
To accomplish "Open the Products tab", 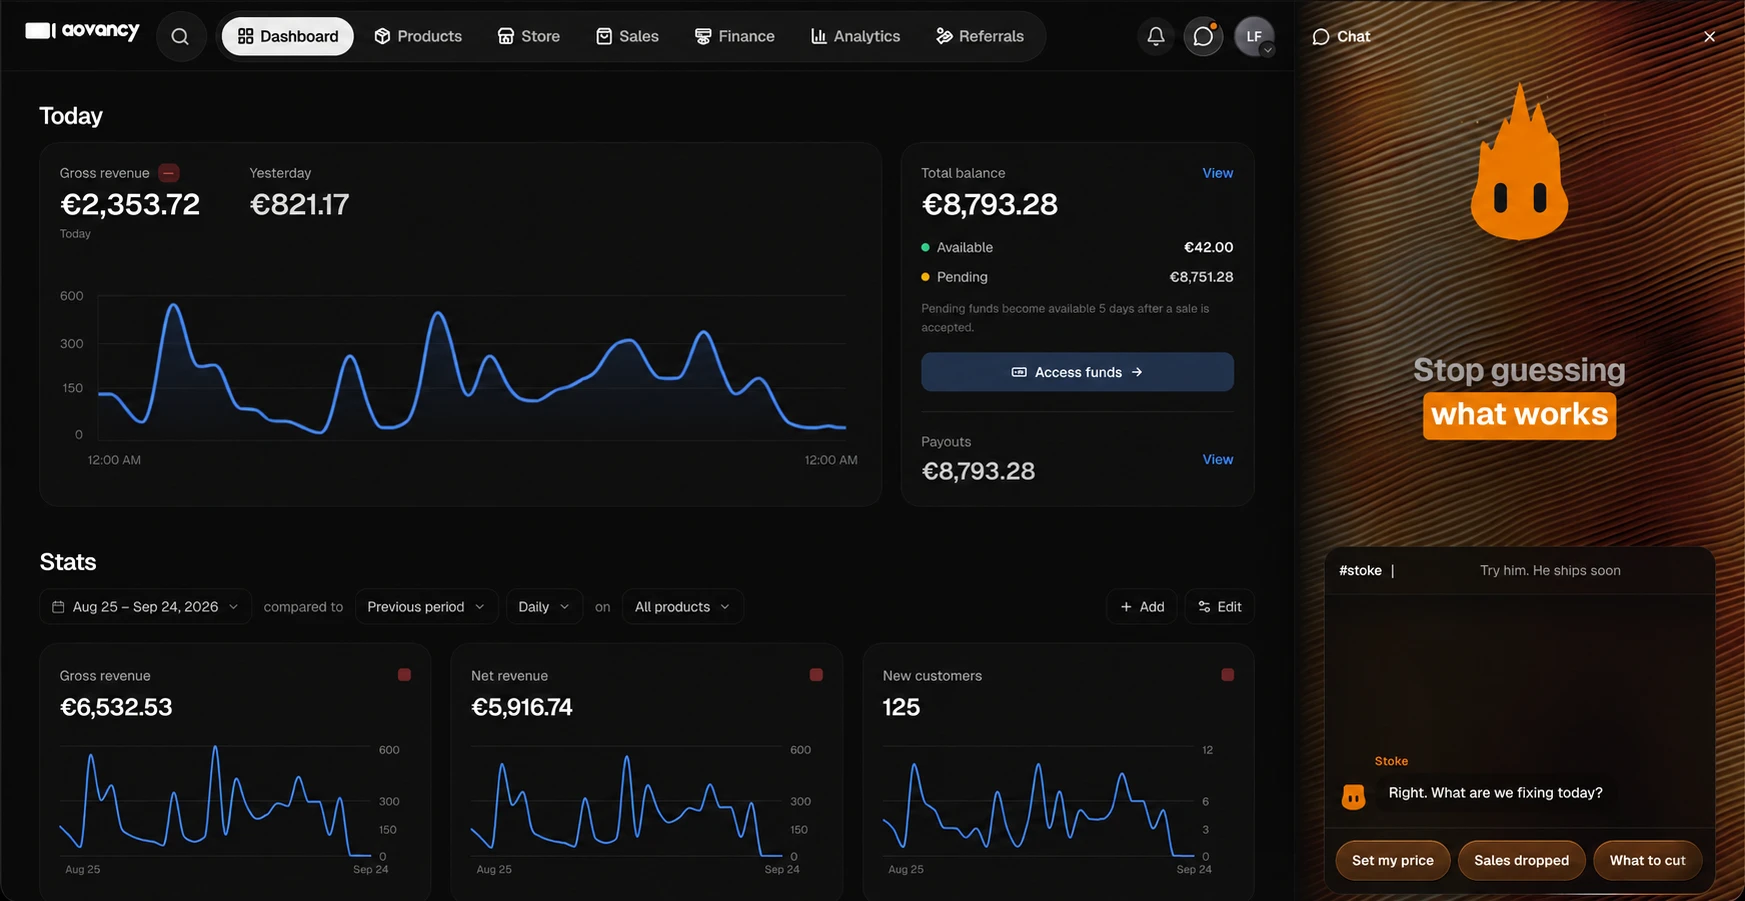I will click(418, 36).
